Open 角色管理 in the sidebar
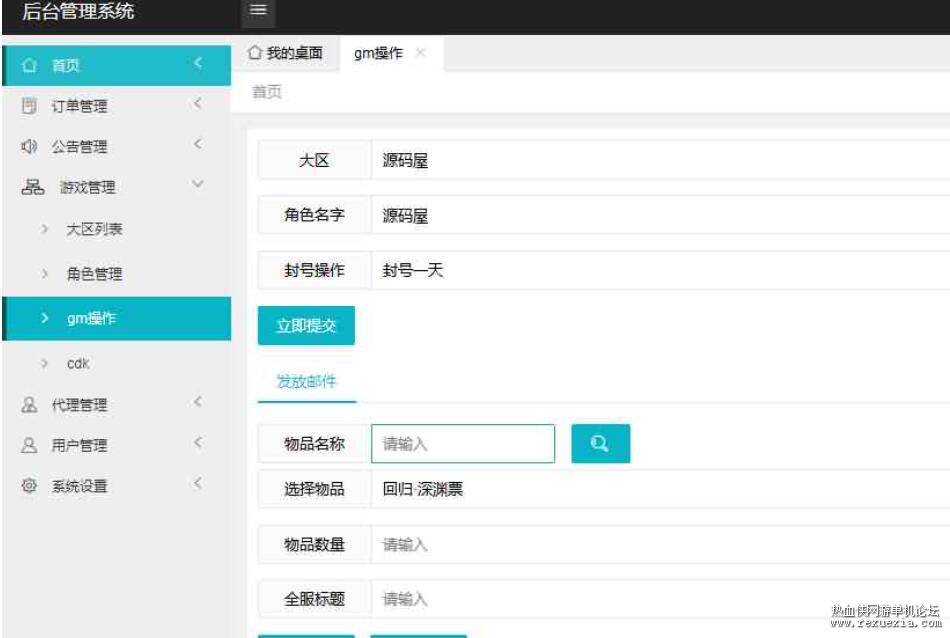The height and width of the screenshot is (638, 950). [95, 274]
